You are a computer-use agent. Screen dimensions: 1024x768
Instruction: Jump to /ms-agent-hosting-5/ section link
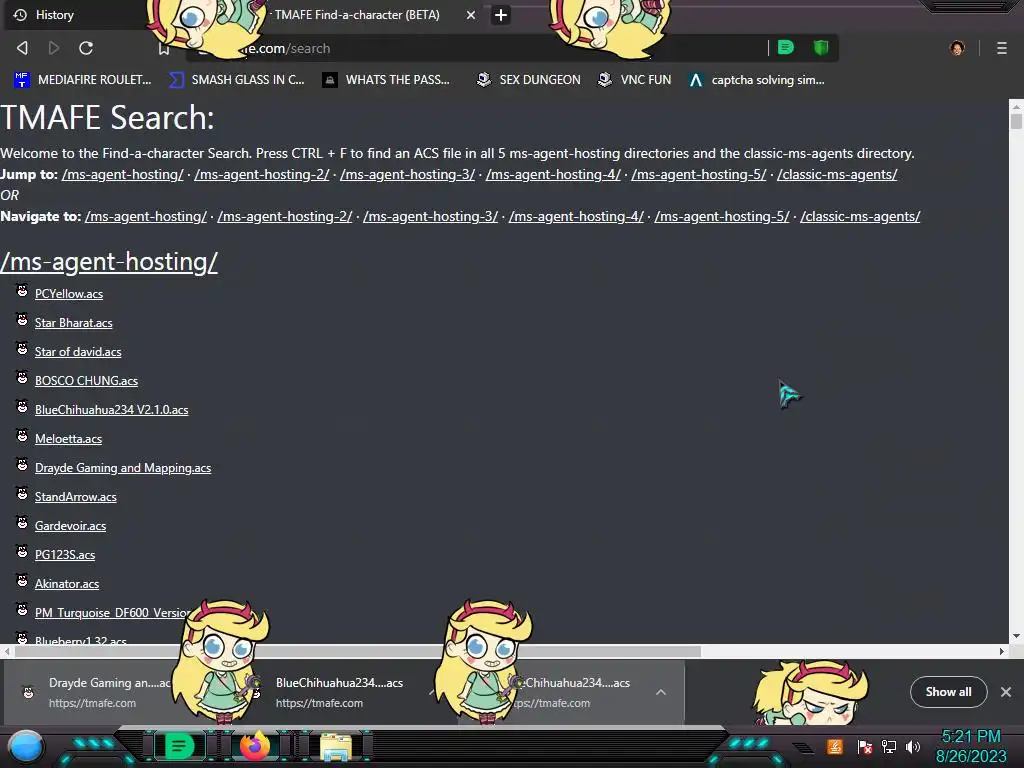coord(699,174)
